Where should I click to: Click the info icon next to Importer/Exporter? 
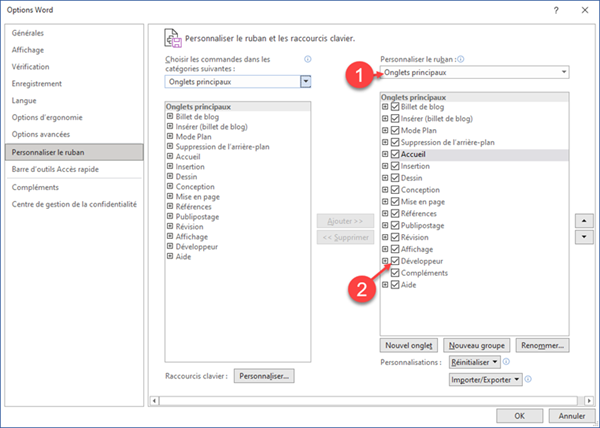click(528, 379)
